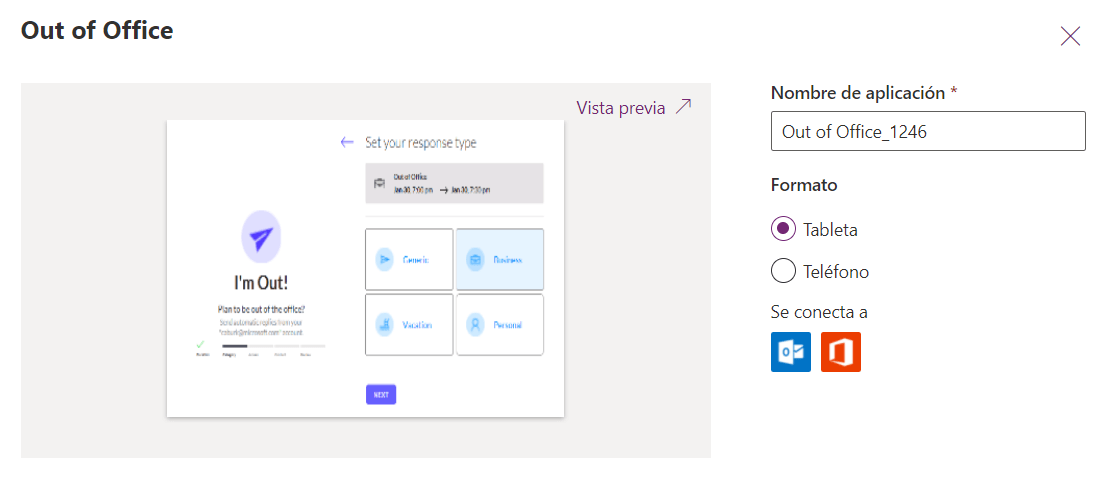Choose the Vacation response type card

tap(409, 324)
